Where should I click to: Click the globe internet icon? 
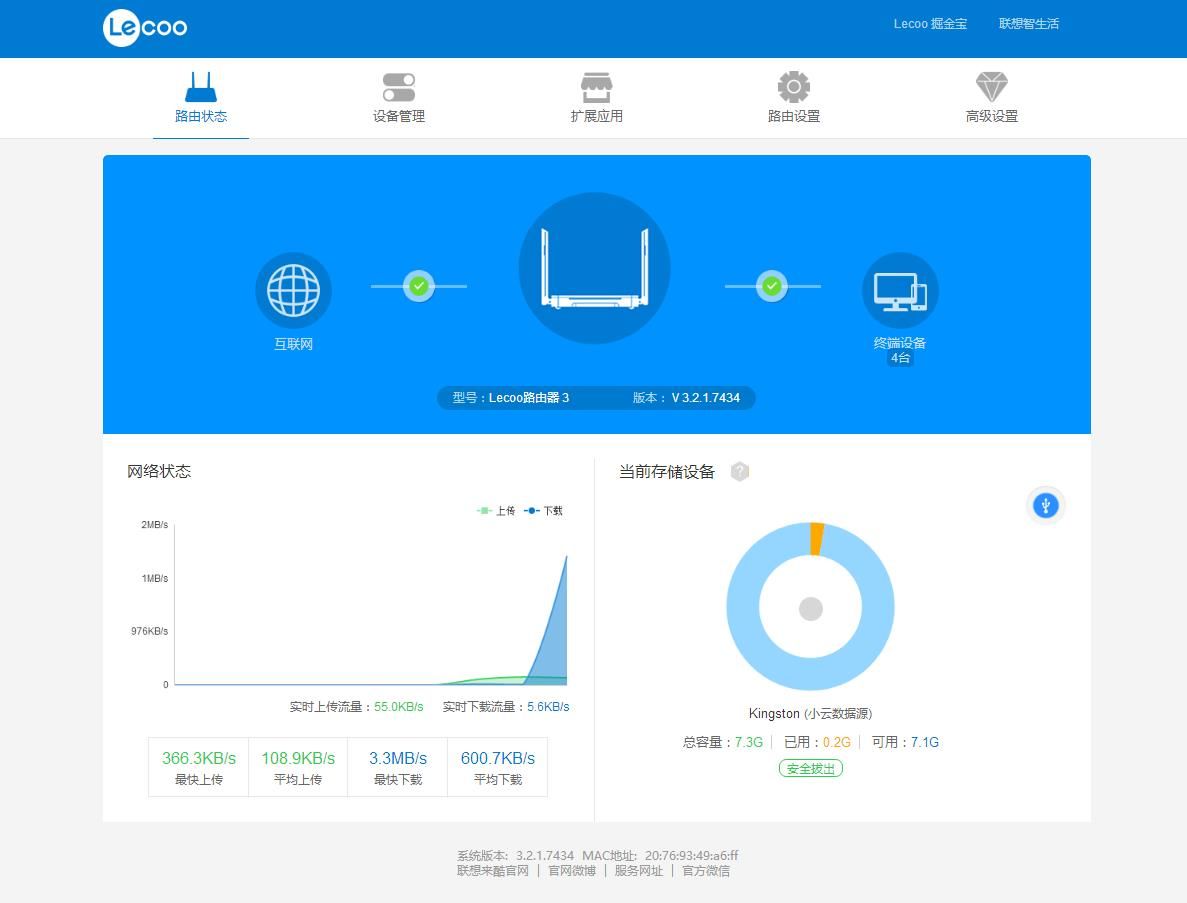tap(294, 290)
